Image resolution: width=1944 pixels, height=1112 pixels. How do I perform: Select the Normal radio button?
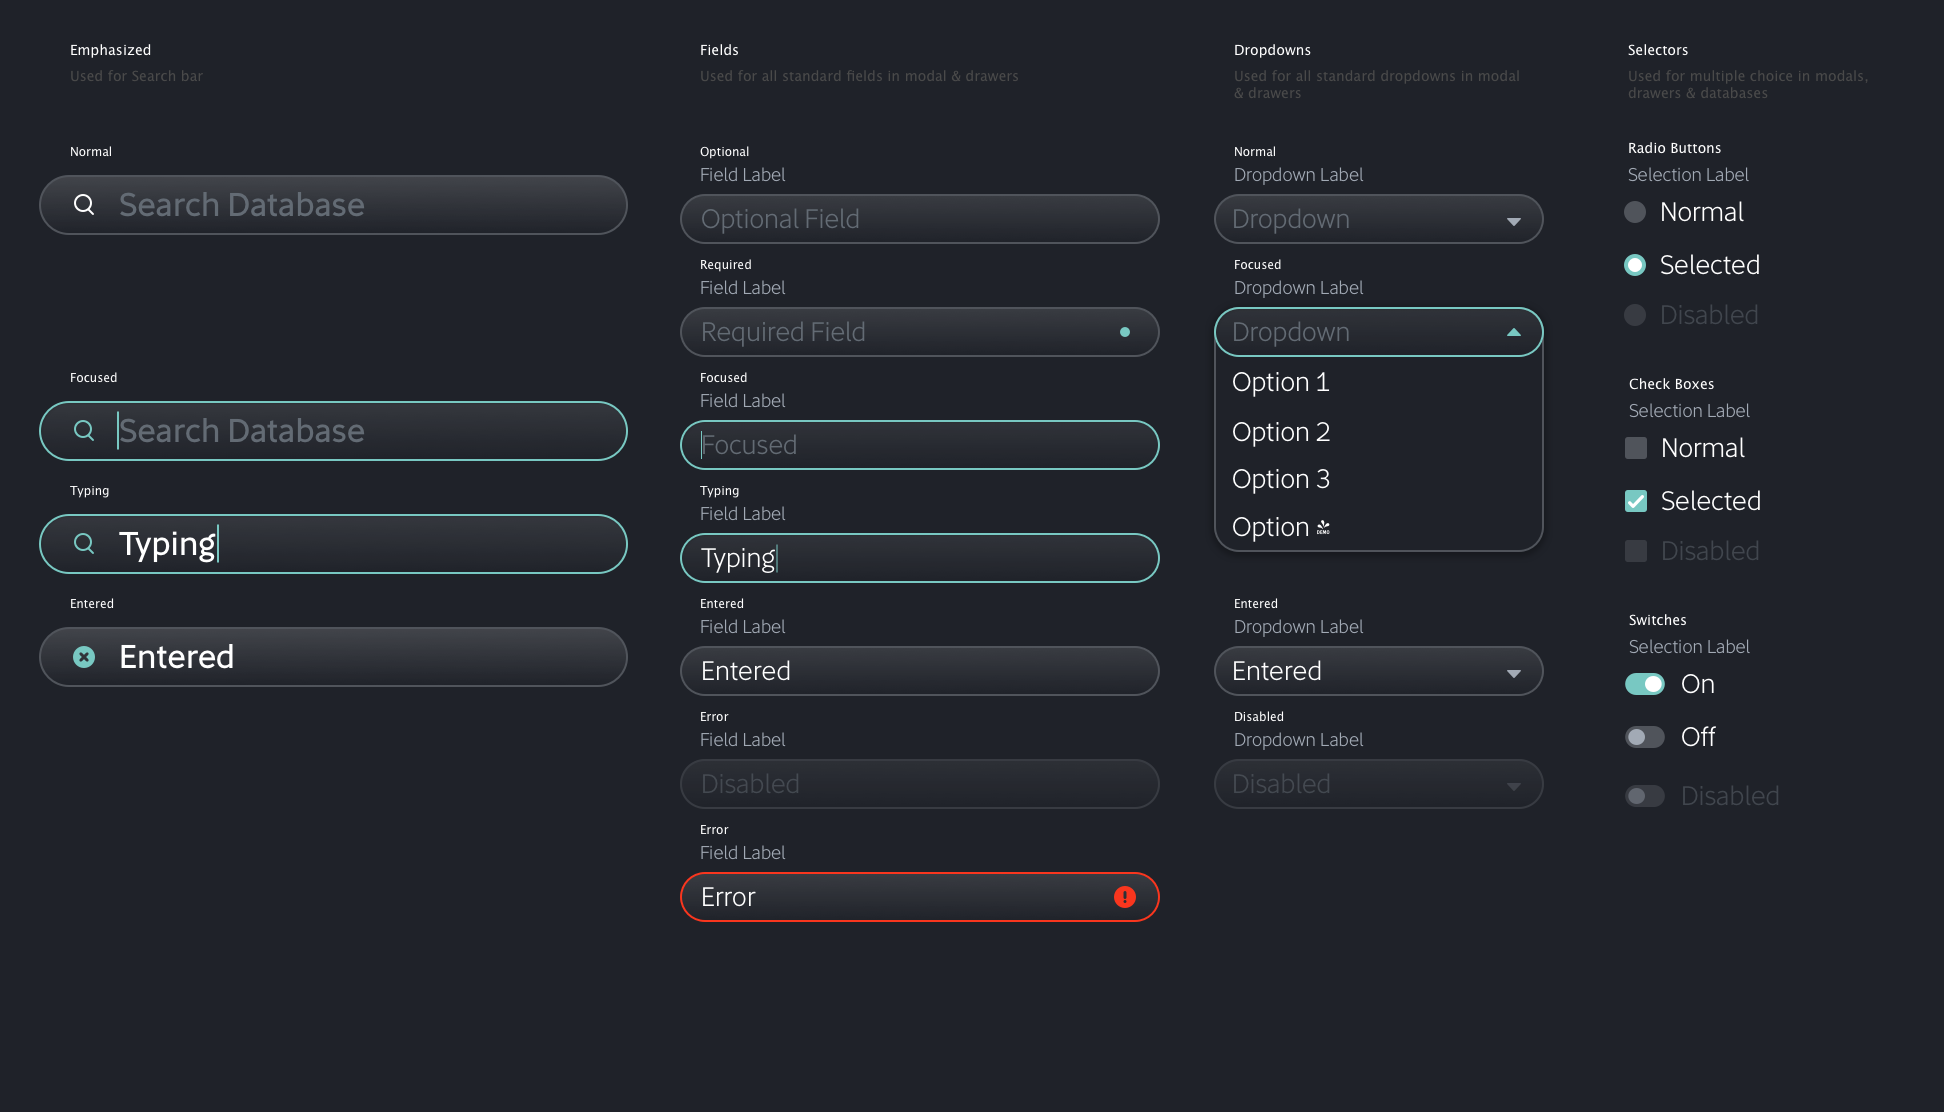click(1635, 212)
